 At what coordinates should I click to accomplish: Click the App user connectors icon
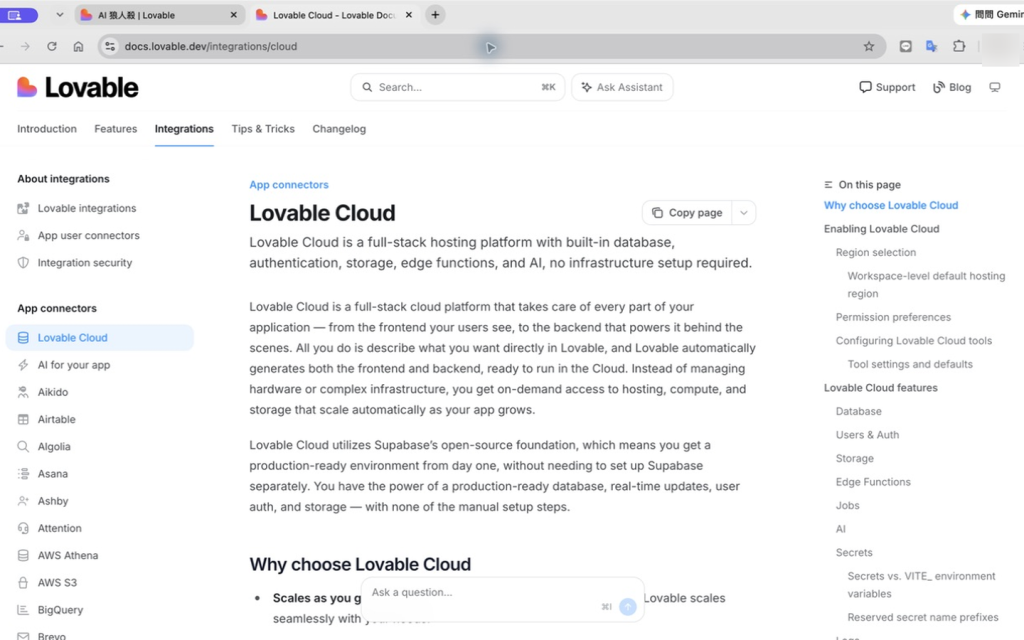click(x=23, y=236)
